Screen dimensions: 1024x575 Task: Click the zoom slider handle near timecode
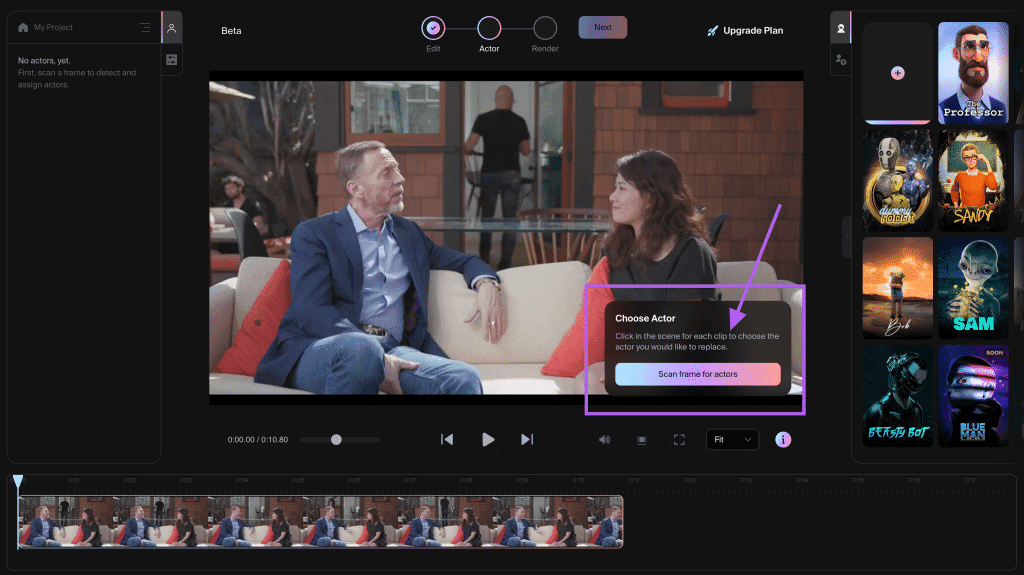coord(336,440)
